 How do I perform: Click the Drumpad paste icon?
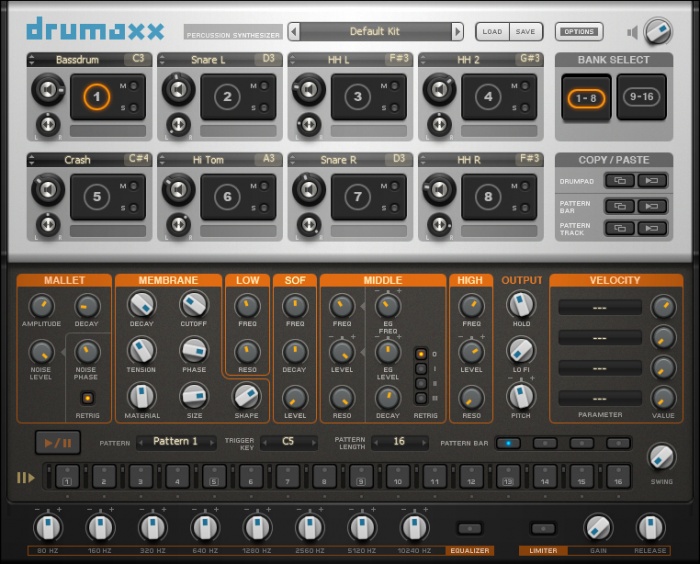[x=652, y=181]
